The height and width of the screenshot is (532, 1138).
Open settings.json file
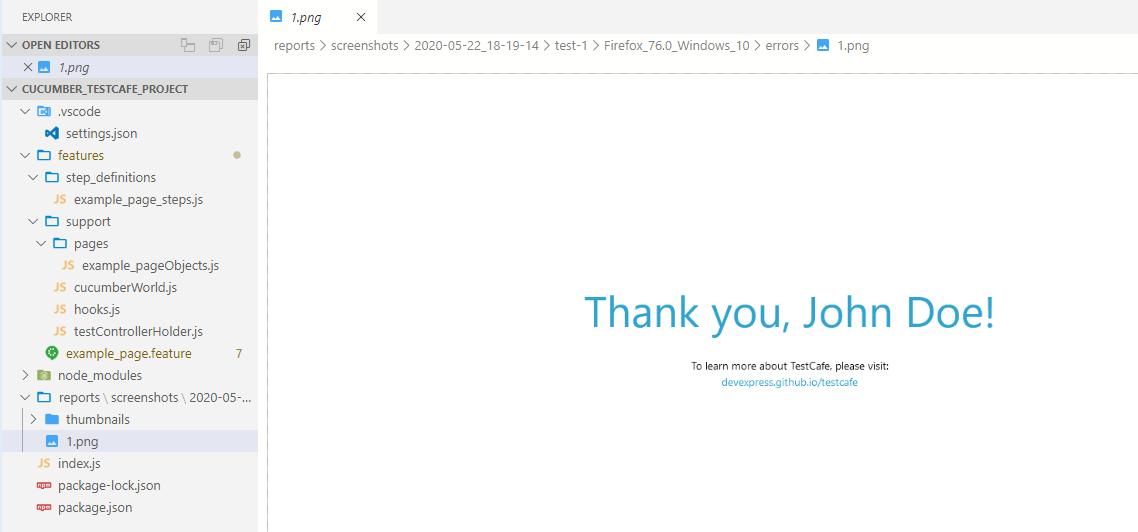point(102,134)
